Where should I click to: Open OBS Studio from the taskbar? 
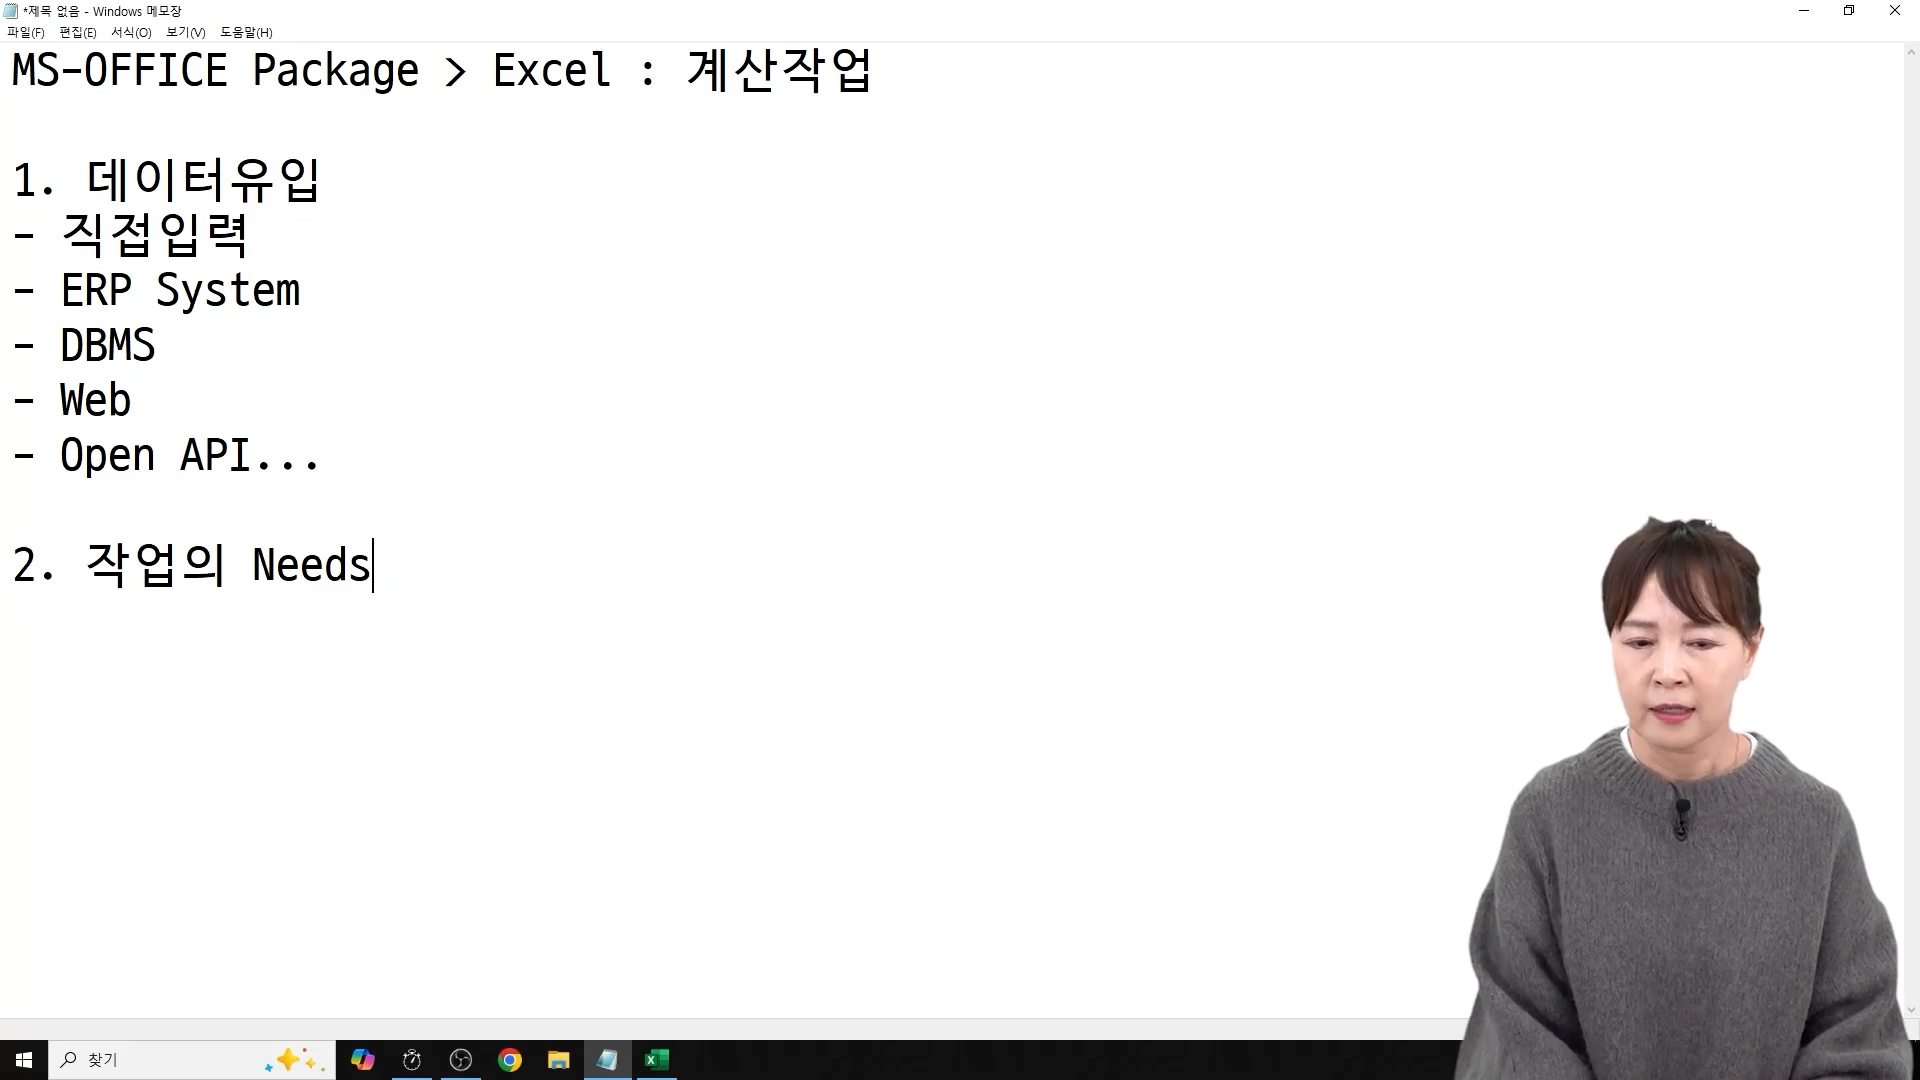coord(461,1059)
